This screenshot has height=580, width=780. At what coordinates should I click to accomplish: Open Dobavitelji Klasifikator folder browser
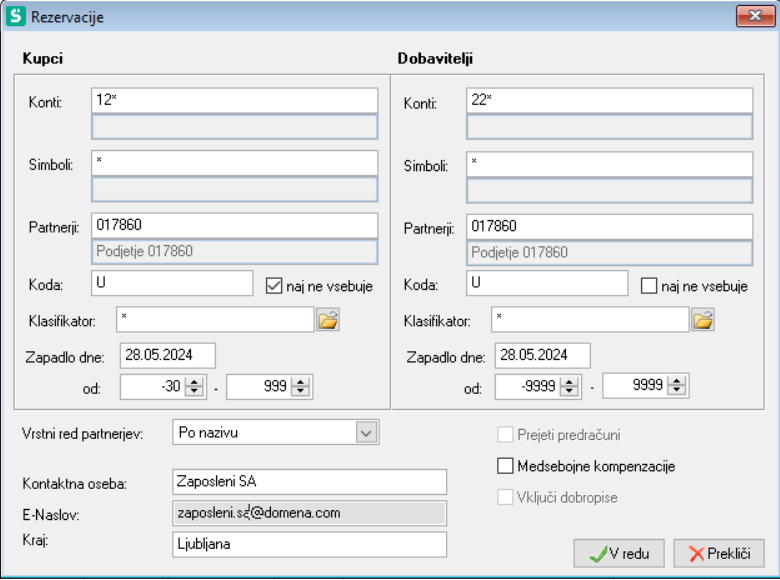tap(703, 320)
